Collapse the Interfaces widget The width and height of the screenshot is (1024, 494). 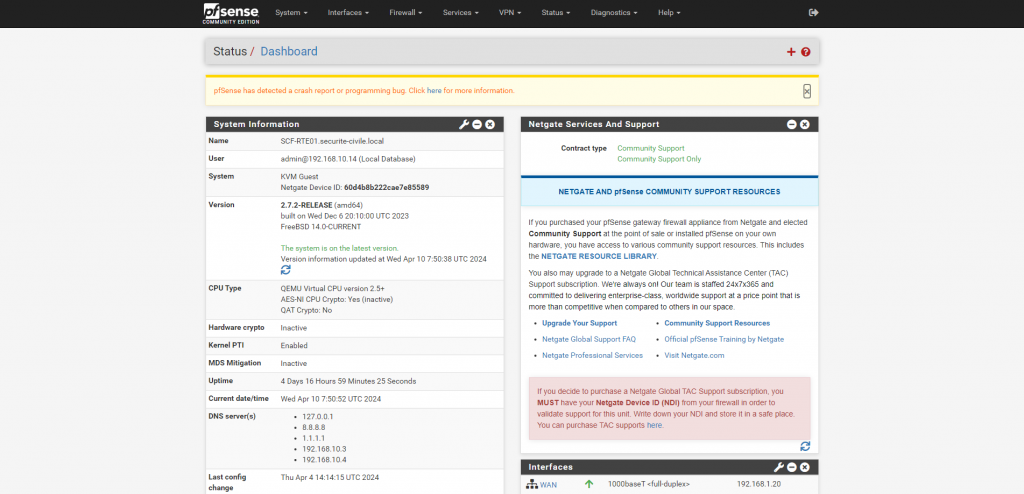coord(792,467)
